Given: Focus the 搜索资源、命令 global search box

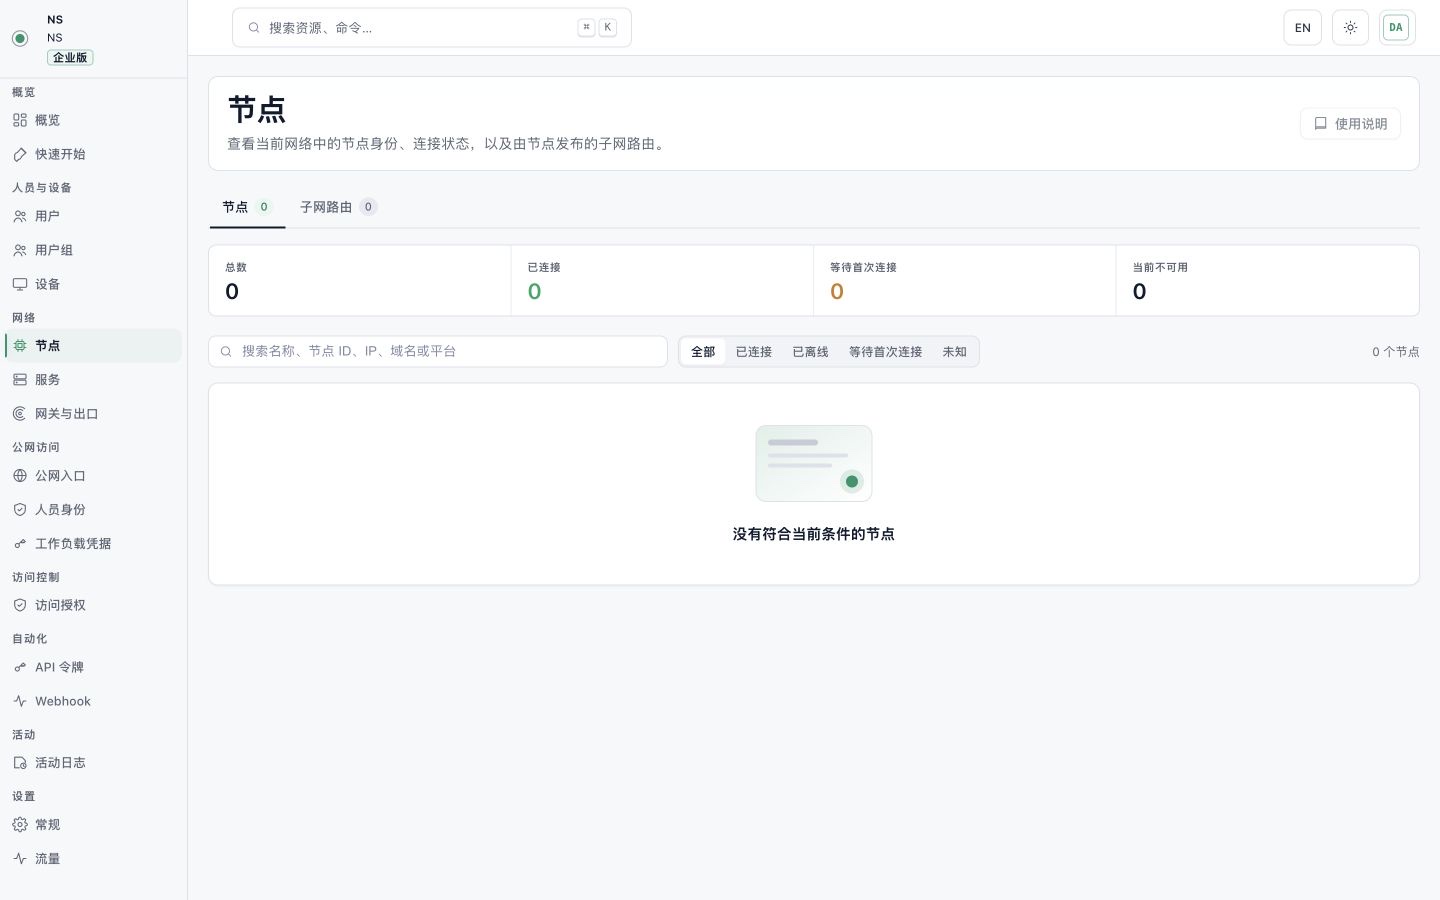Looking at the screenshot, I should coord(432,28).
